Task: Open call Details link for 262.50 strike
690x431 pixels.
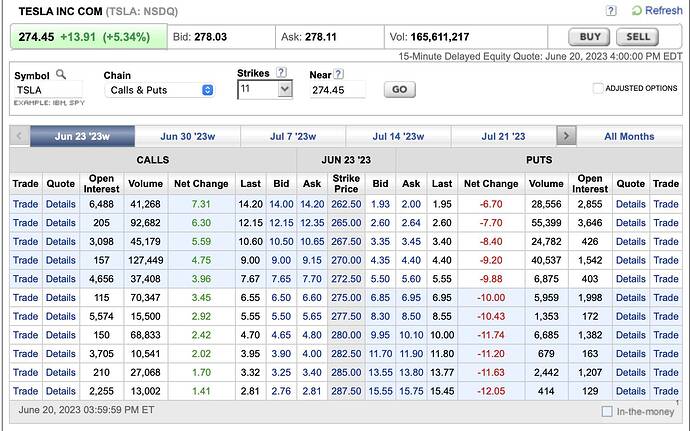Action: (x=60, y=204)
